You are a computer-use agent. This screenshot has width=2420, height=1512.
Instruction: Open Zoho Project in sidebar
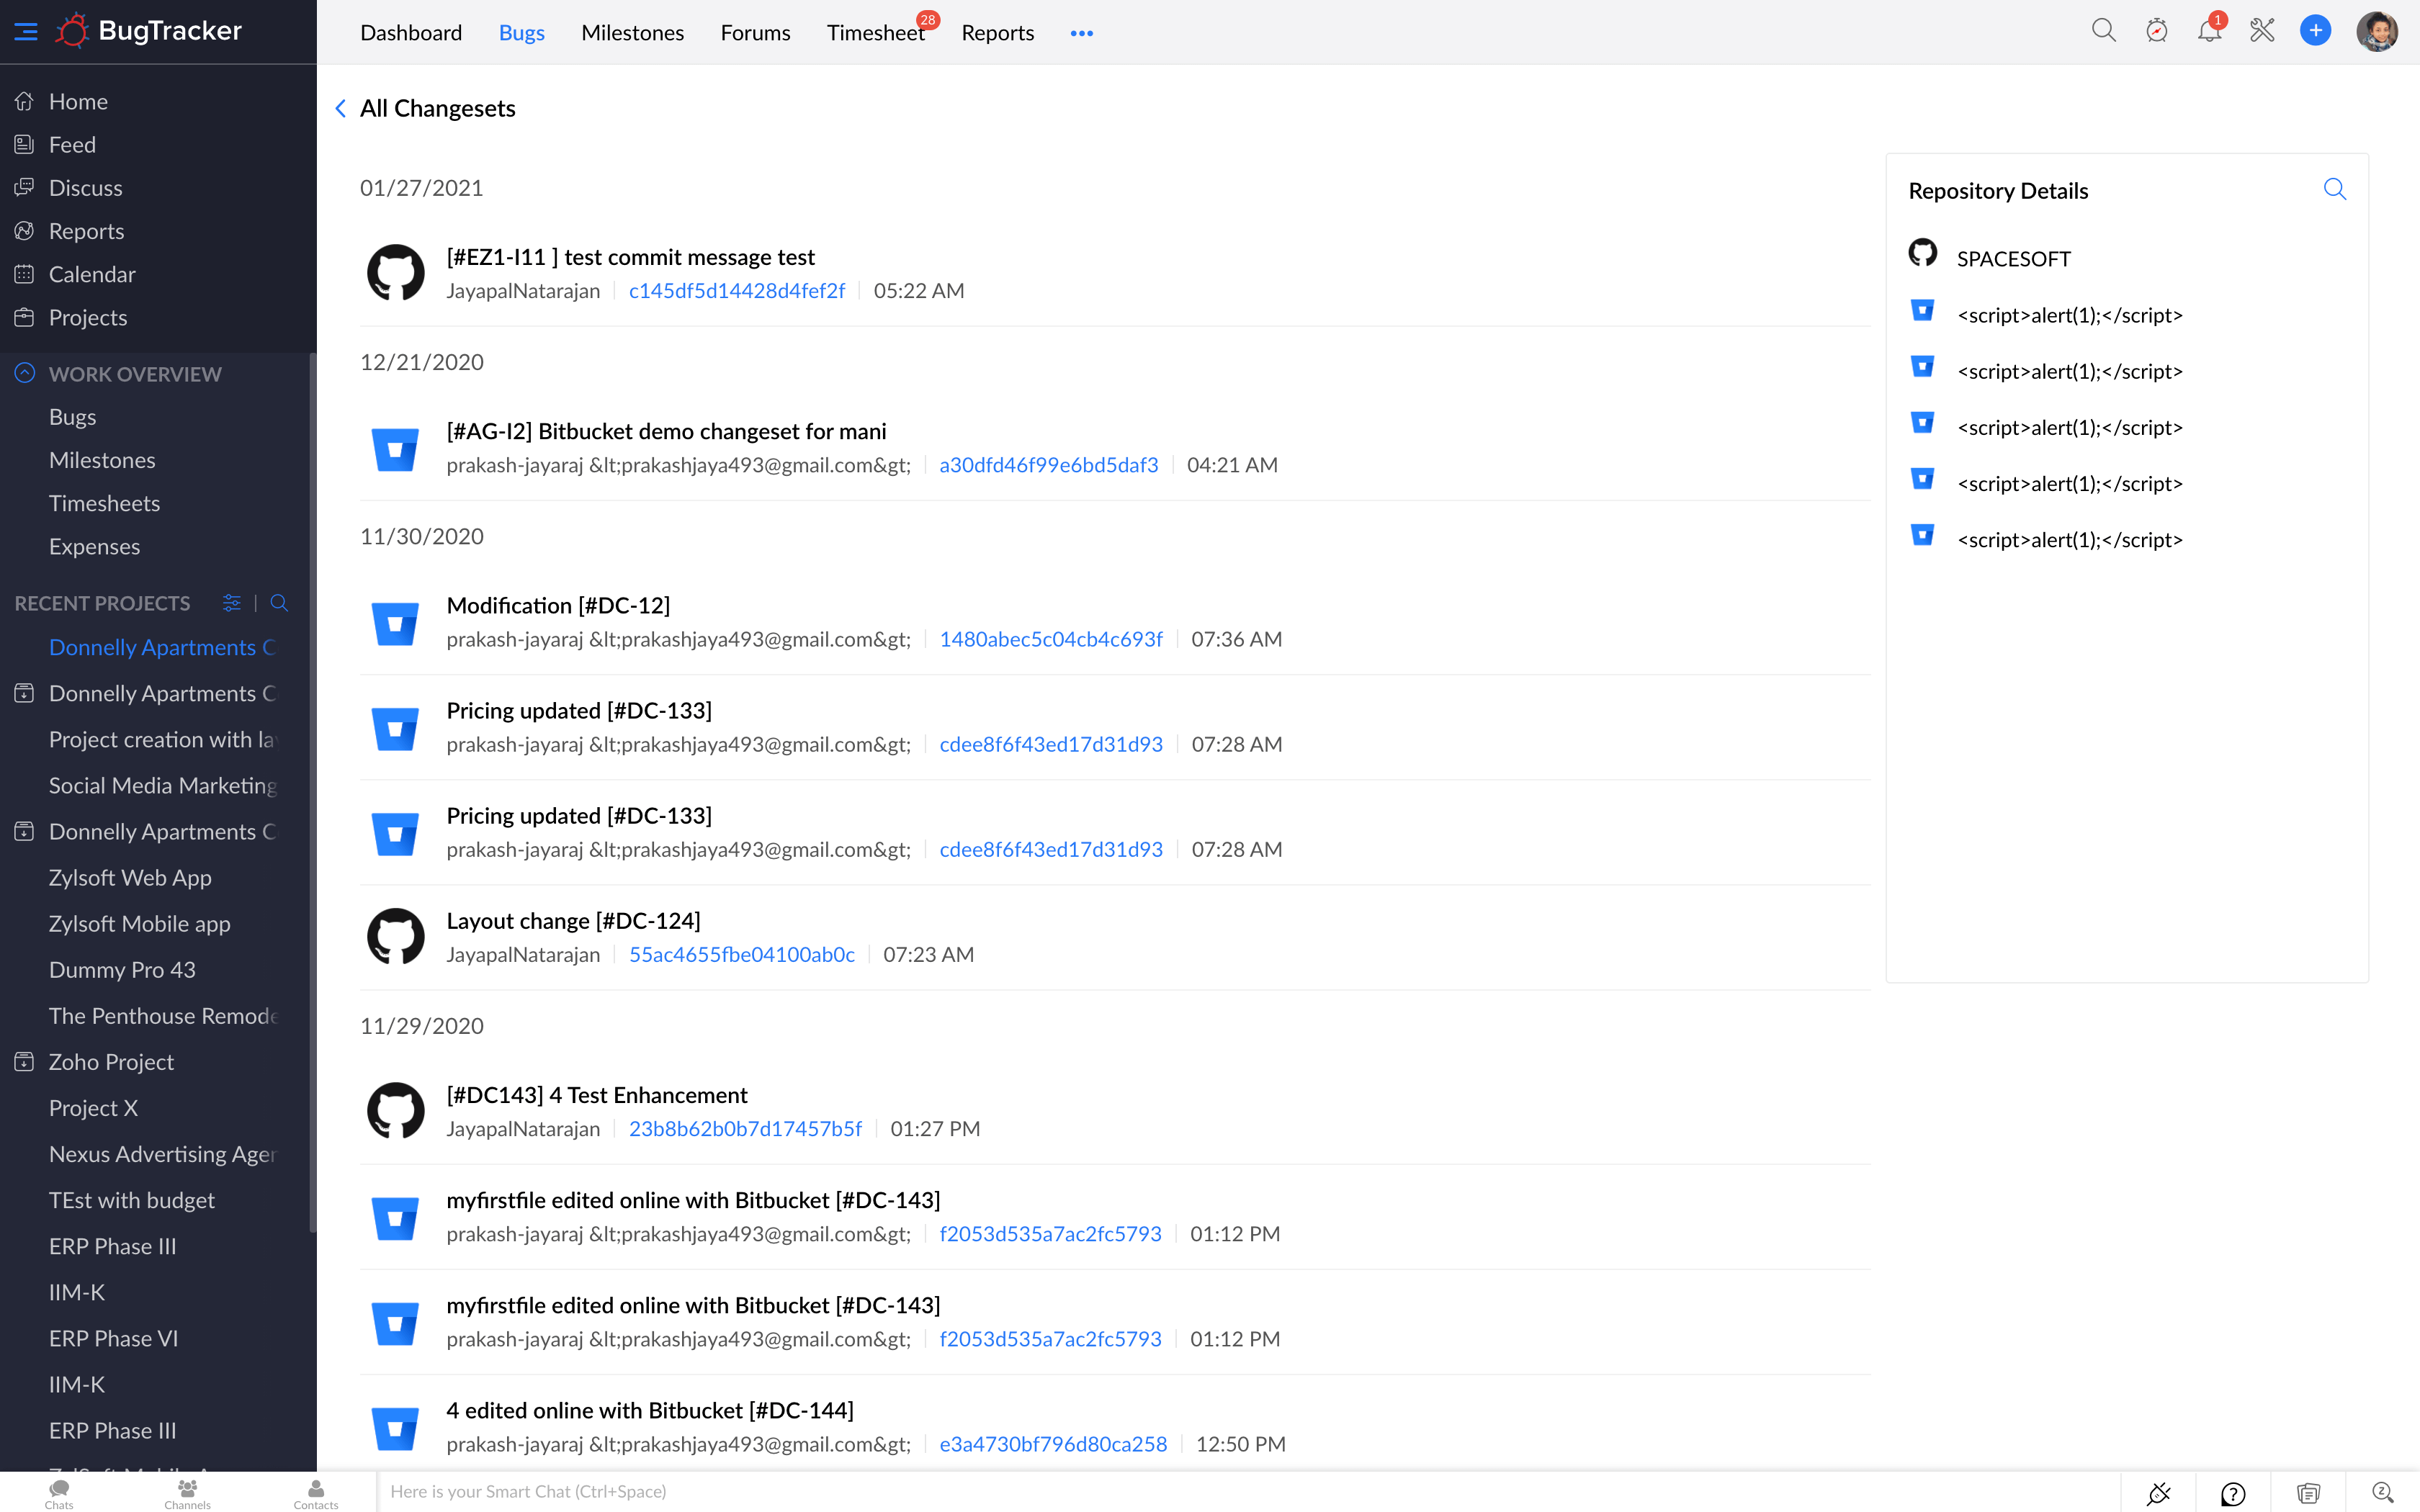[x=111, y=1062]
